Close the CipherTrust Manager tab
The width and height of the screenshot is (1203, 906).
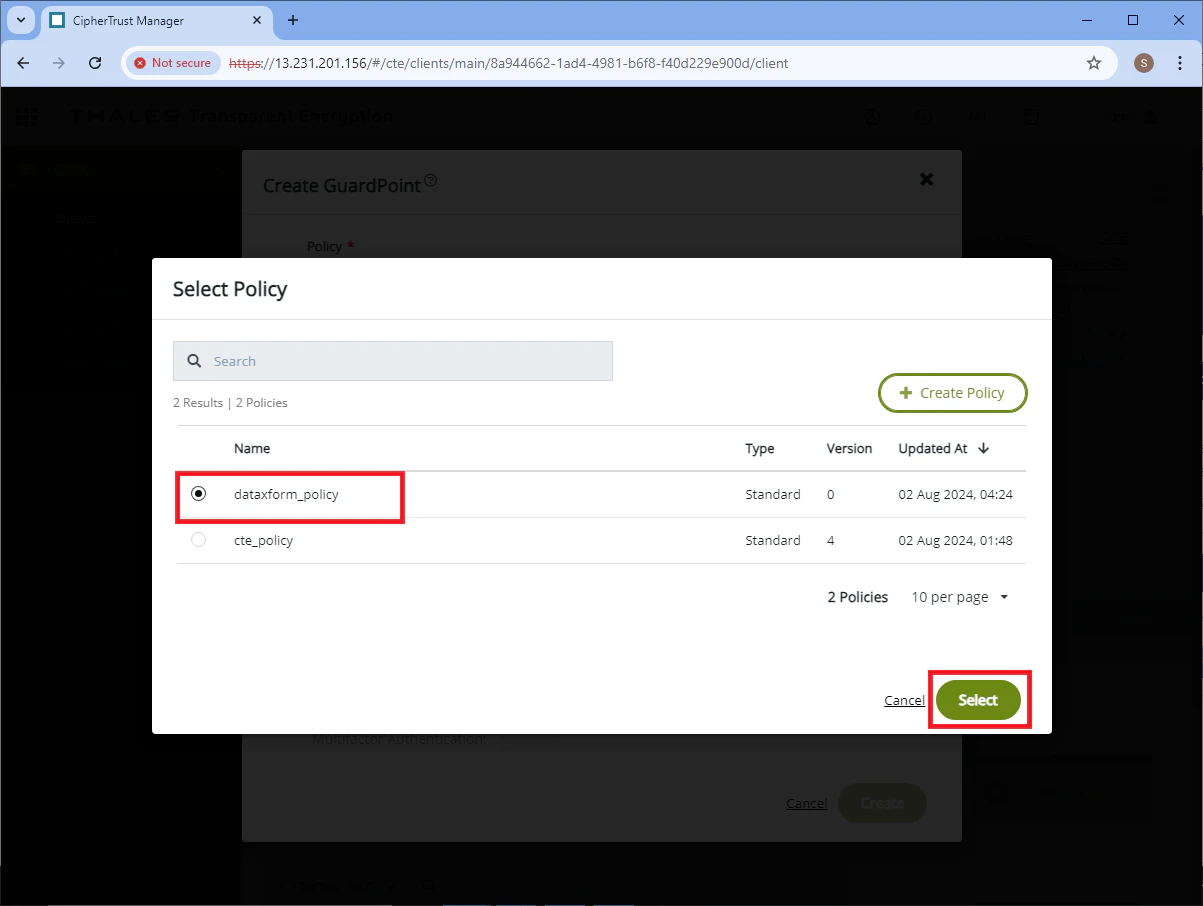(x=259, y=20)
